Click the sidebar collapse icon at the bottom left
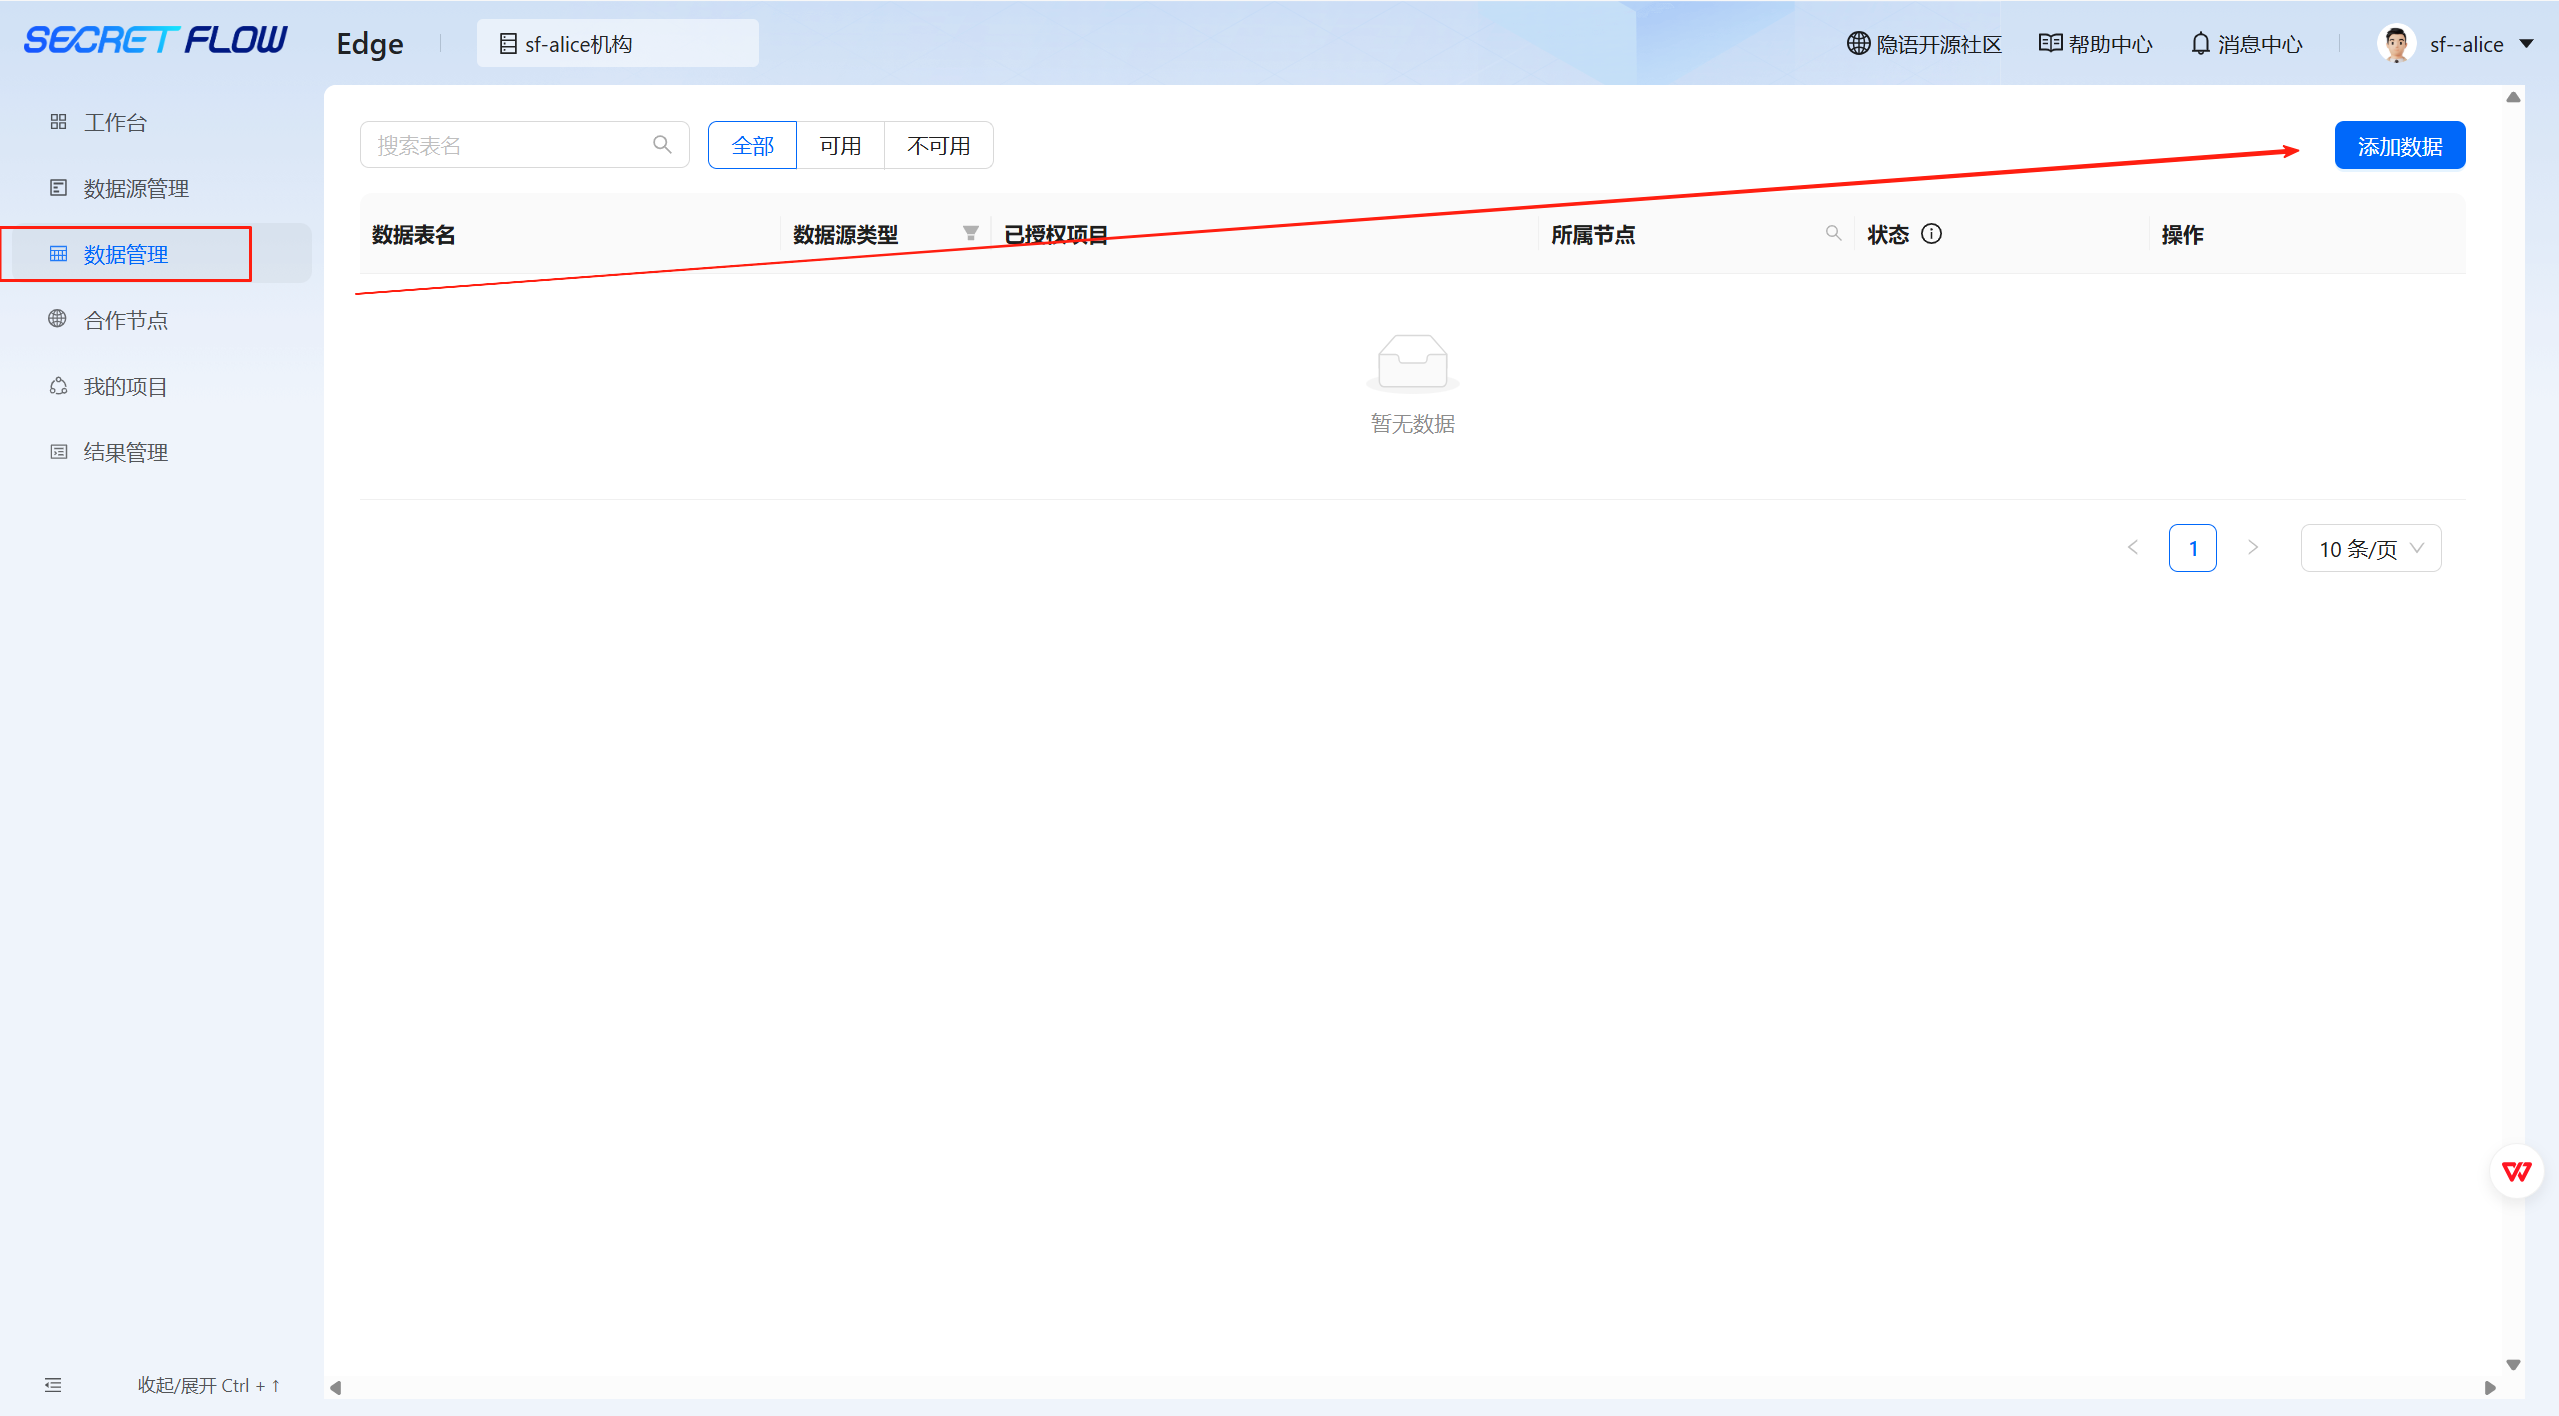 tap(53, 1385)
